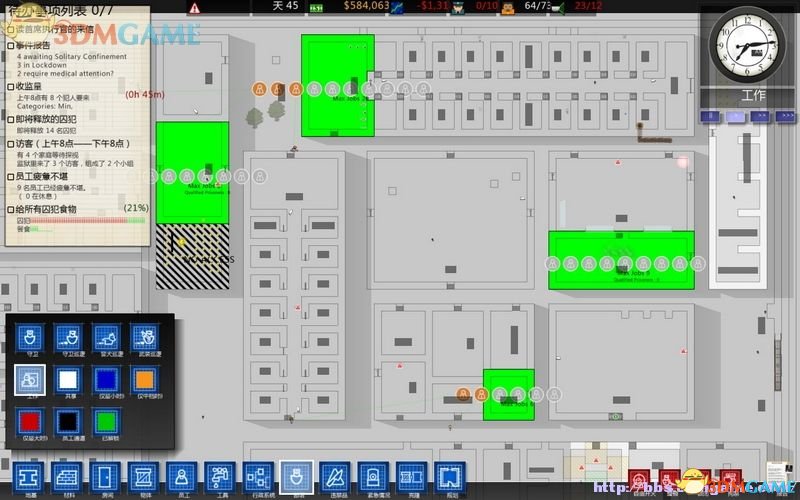Open the Emergencies (紧急情况) siren menu
This screenshot has height=500, width=800.
(373, 478)
